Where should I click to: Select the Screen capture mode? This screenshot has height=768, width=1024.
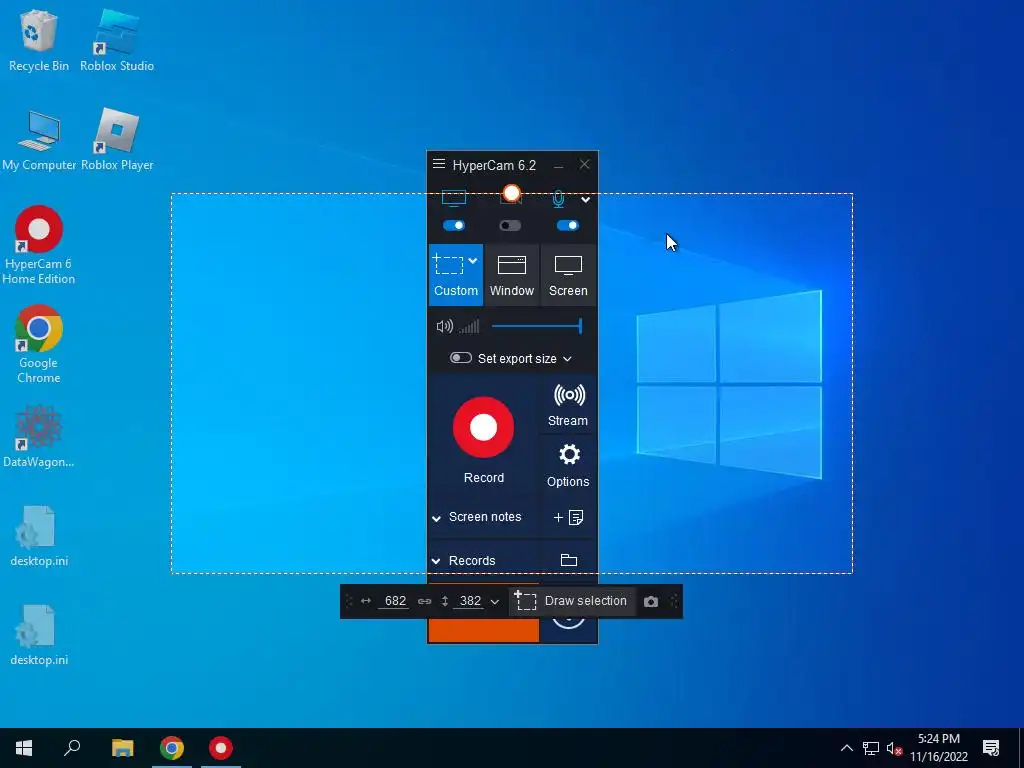click(568, 275)
